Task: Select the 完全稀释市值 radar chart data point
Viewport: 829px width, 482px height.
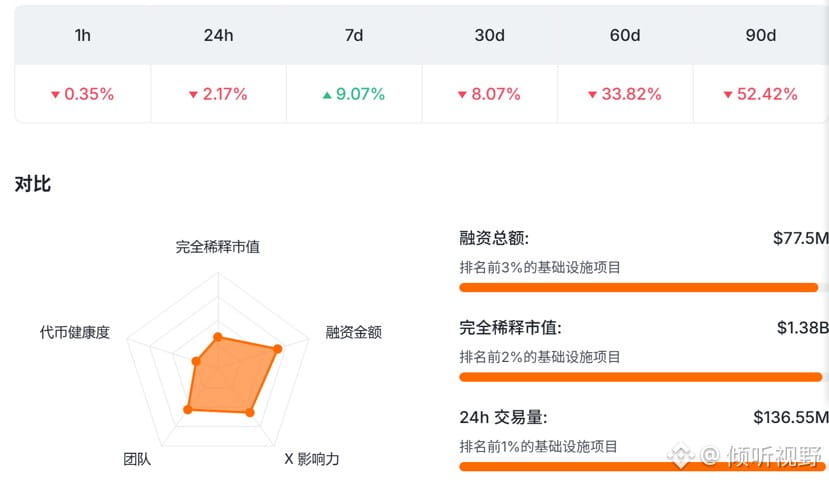Action: (218, 337)
